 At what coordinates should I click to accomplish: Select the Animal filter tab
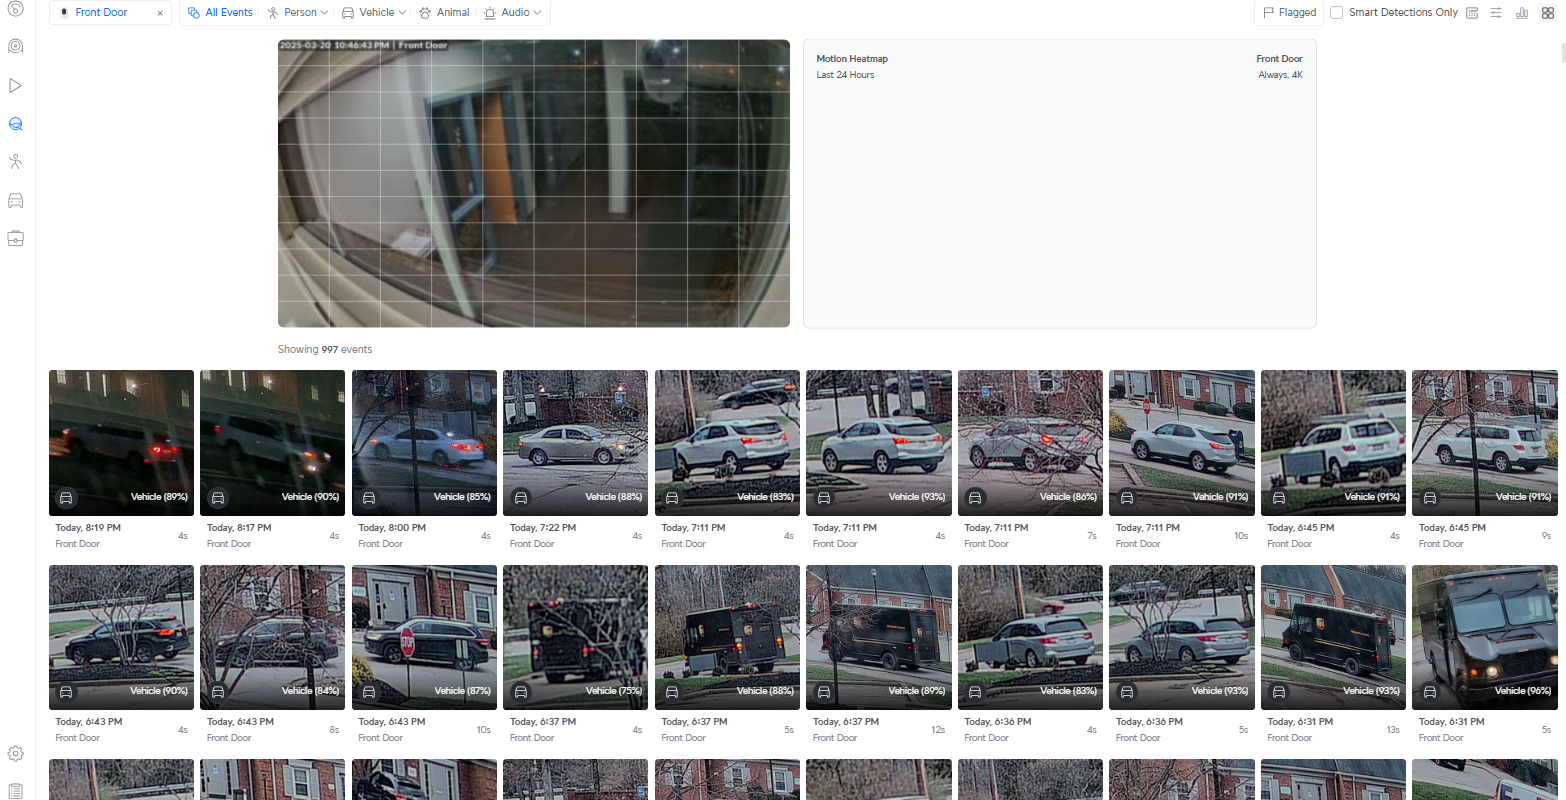click(x=444, y=13)
